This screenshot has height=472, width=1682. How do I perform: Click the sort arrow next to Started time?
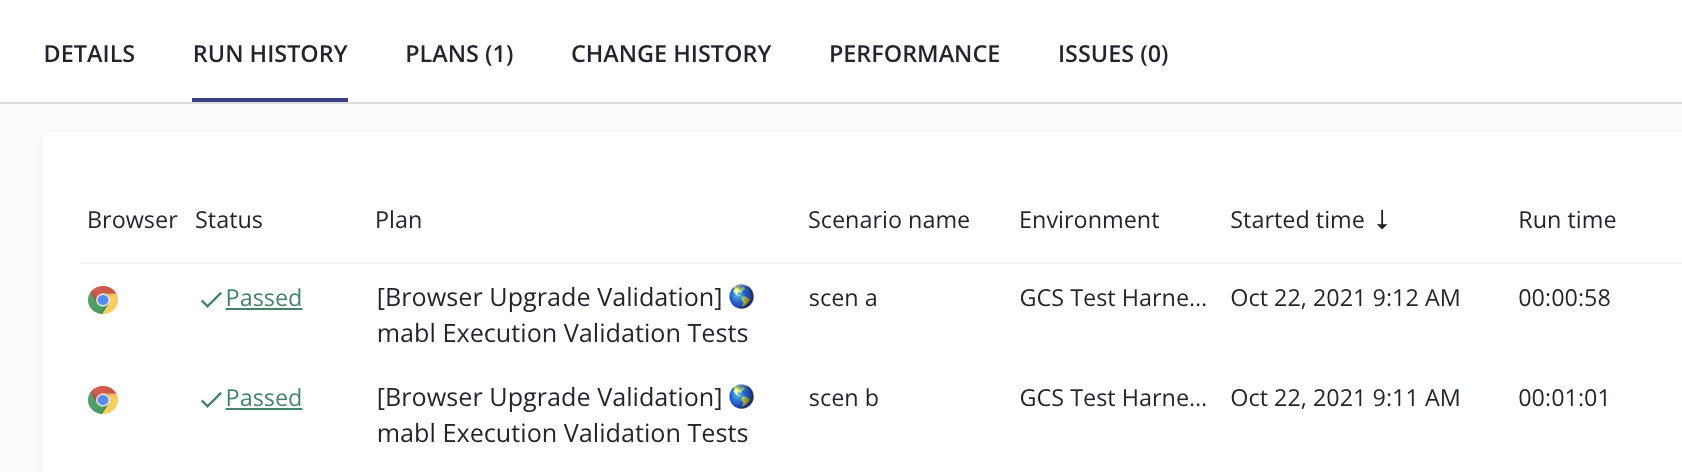1382,220
